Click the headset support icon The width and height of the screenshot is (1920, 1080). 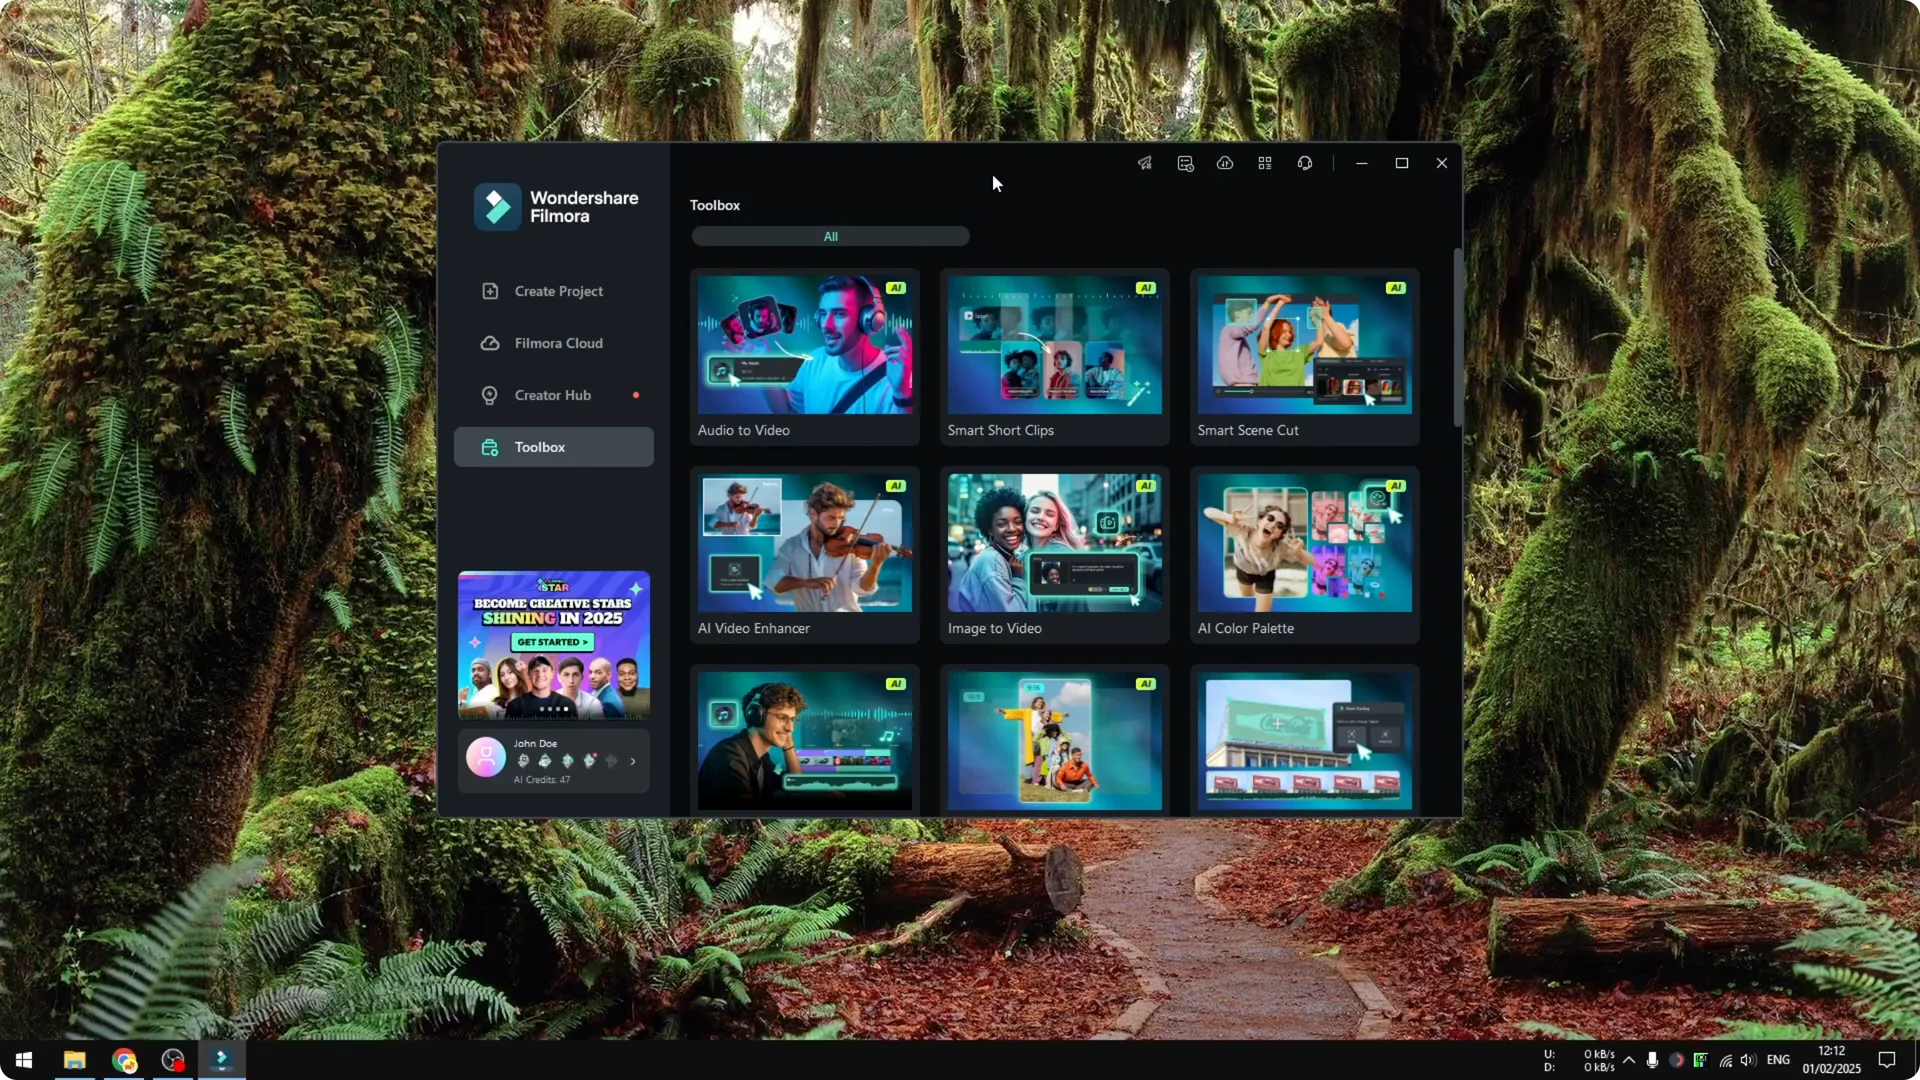(1305, 163)
